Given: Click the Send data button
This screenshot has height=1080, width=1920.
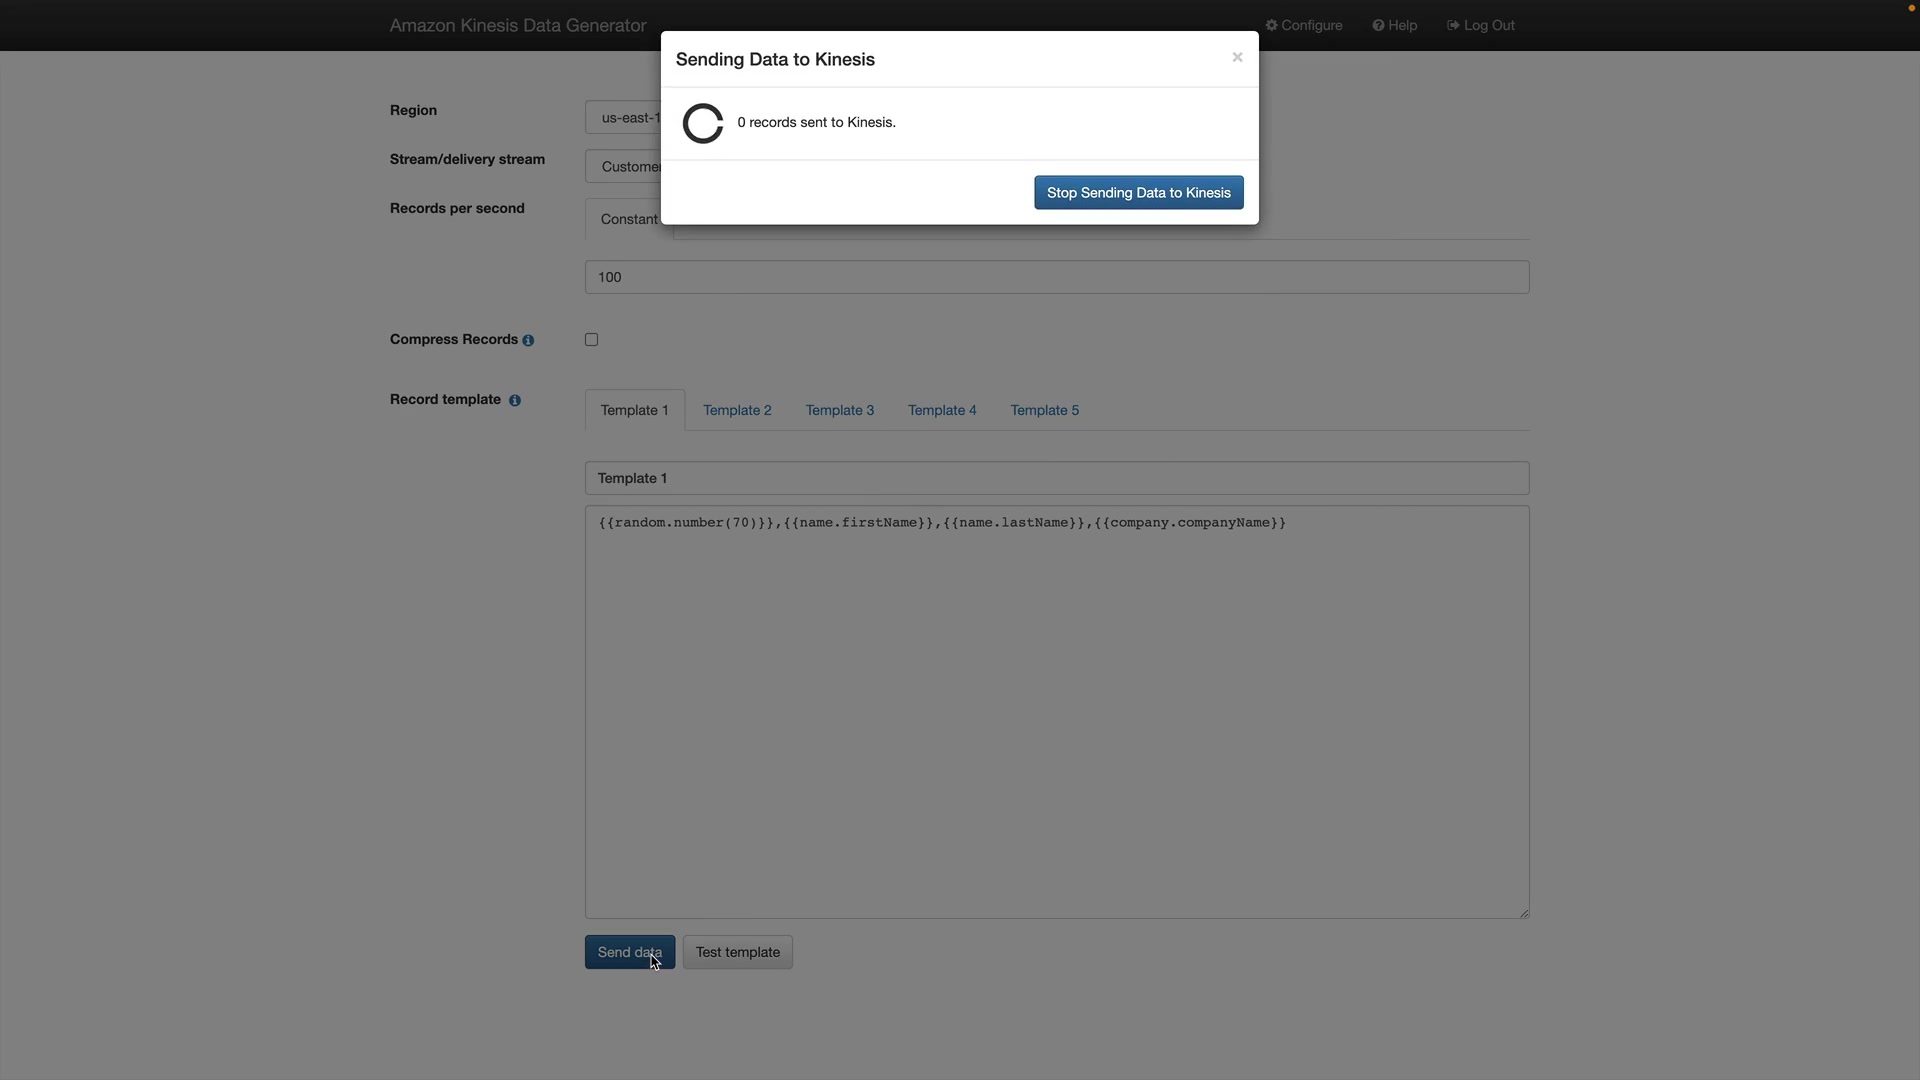Looking at the screenshot, I should click(629, 952).
